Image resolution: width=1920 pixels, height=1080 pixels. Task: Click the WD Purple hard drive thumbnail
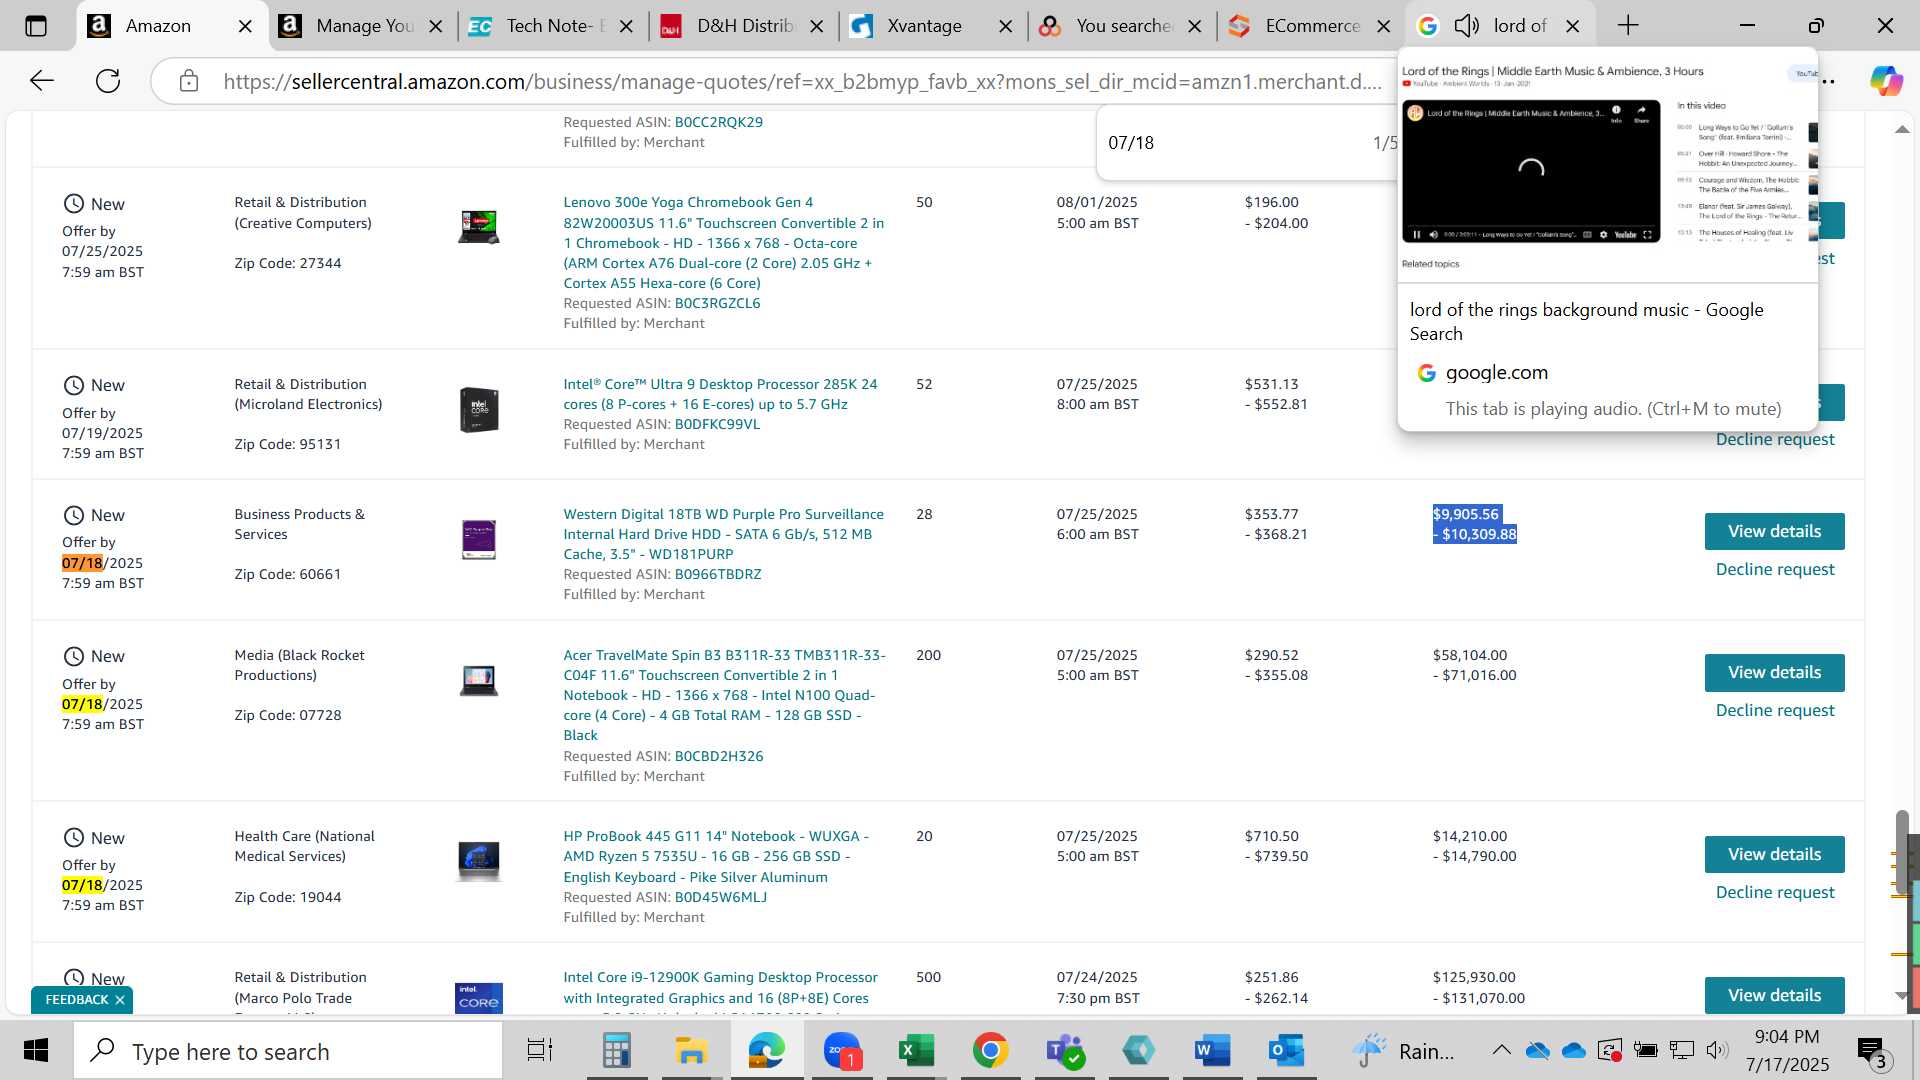[478, 539]
